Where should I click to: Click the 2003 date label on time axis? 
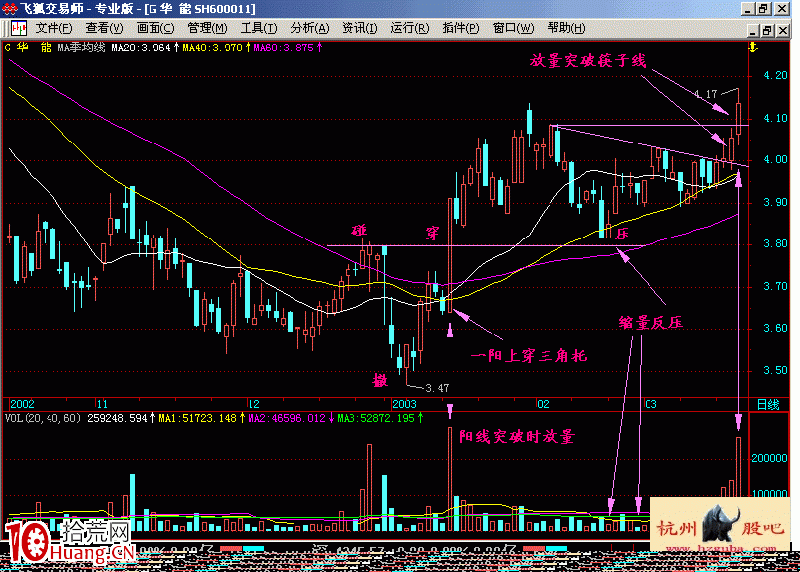[404, 404]
